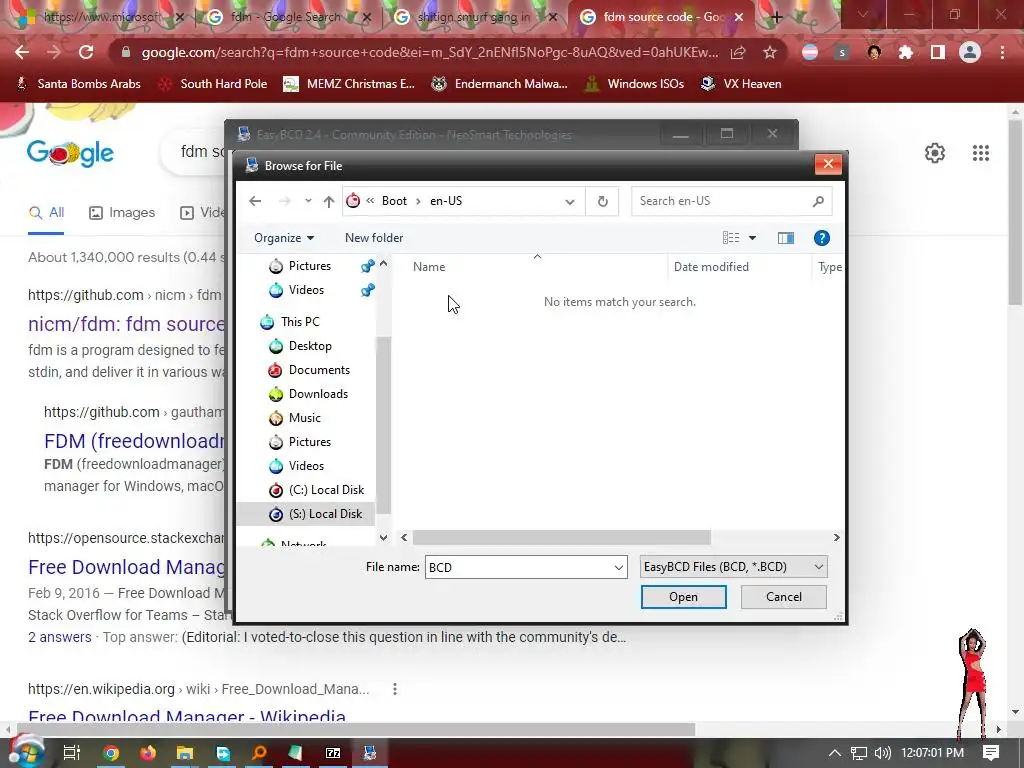Switch to the fdm - Google Search tab
The height and width of the screenshot is (768, 1024).
pos(285,17)
